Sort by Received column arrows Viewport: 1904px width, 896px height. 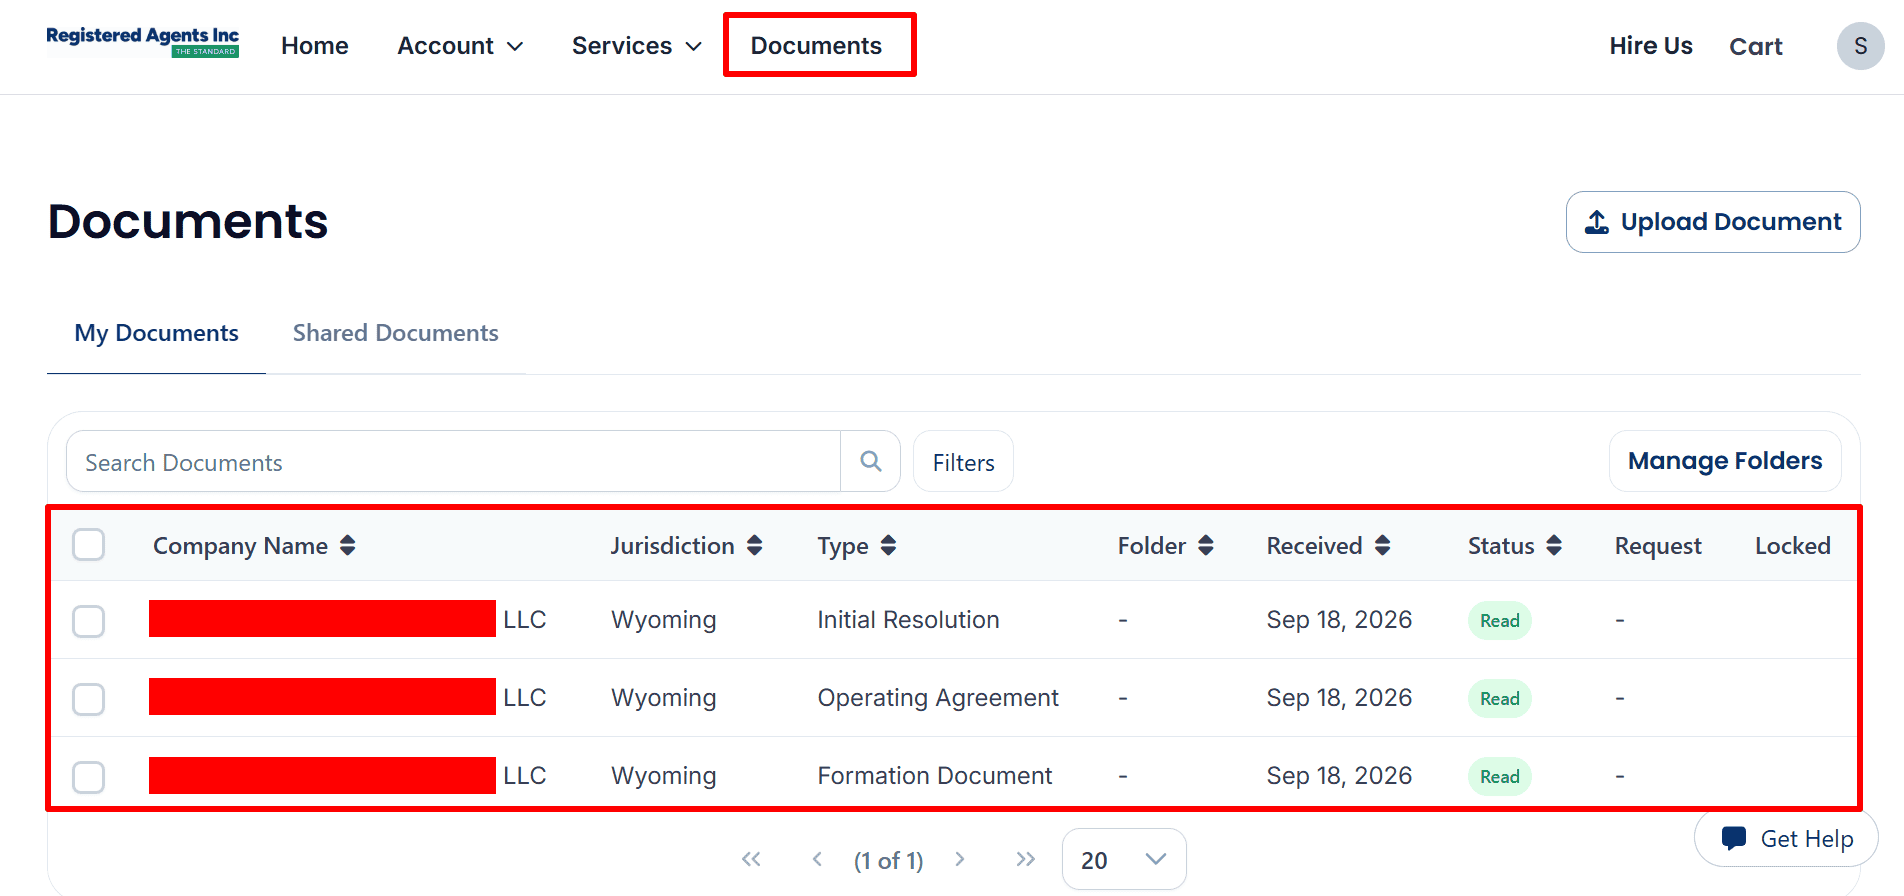coord(1382,545)
